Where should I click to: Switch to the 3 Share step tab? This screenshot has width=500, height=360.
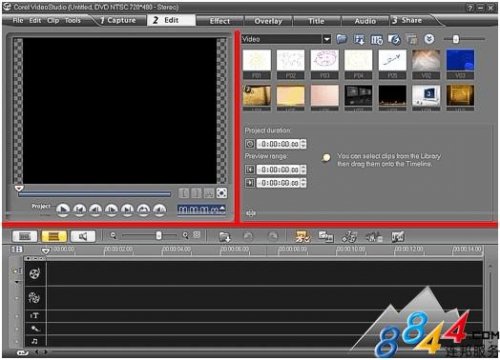(407, 20)
